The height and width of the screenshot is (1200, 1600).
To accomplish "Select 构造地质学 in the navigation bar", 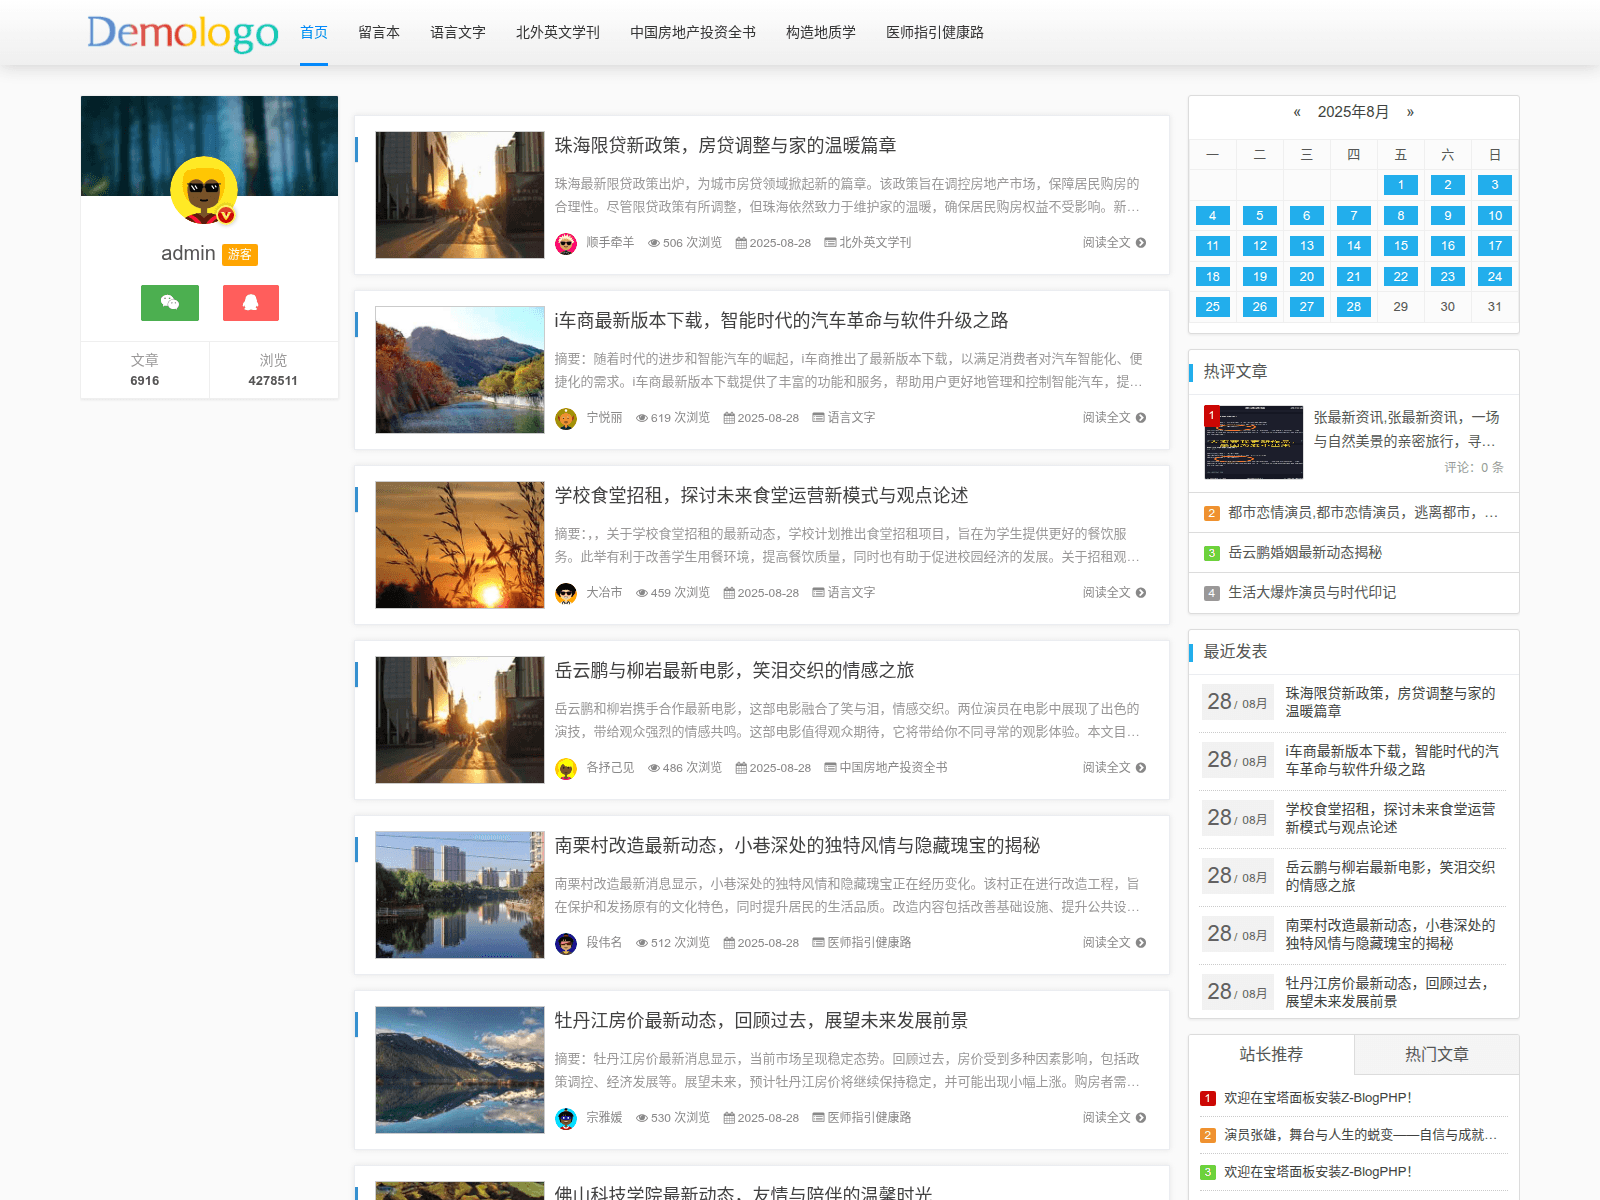I will pos(820,32).
